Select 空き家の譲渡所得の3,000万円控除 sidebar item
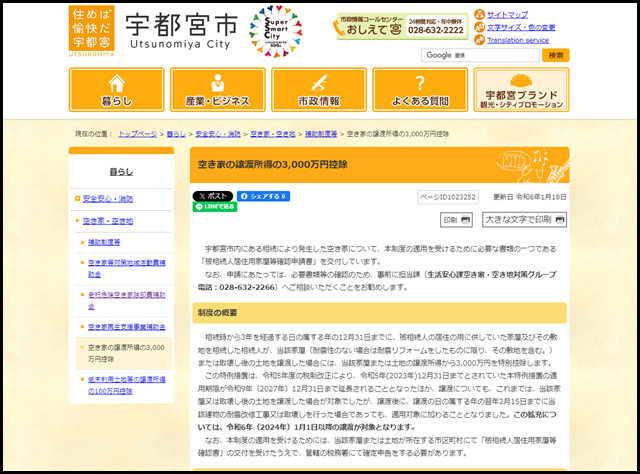This screenshot has height=474, width=640. tap(126, 353)
